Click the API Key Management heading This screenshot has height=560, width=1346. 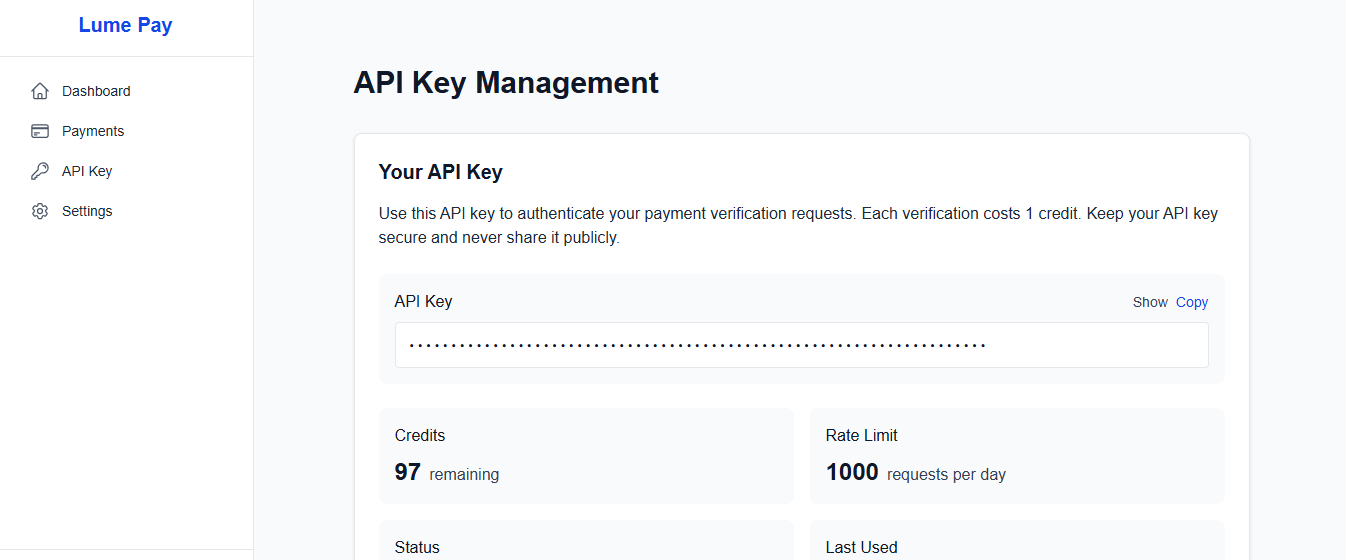(x=506, y=82)
